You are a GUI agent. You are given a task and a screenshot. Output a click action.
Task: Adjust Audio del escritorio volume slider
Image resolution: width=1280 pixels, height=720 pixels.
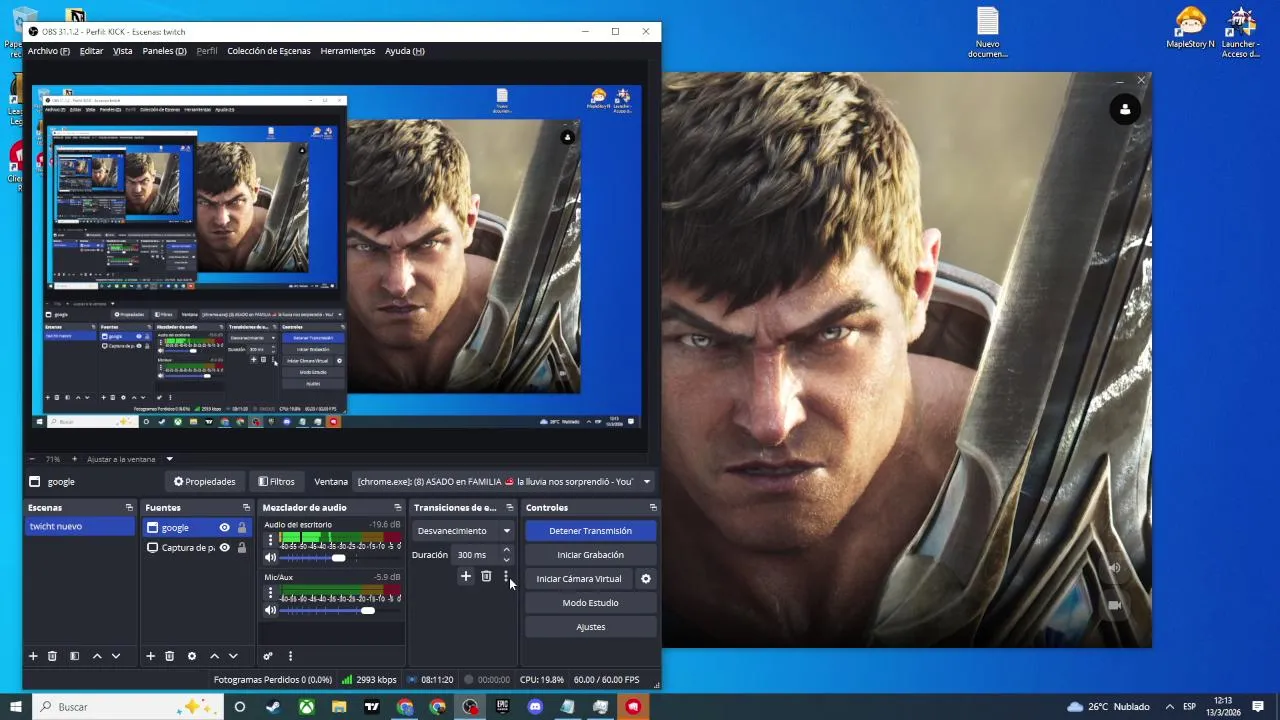340,558
